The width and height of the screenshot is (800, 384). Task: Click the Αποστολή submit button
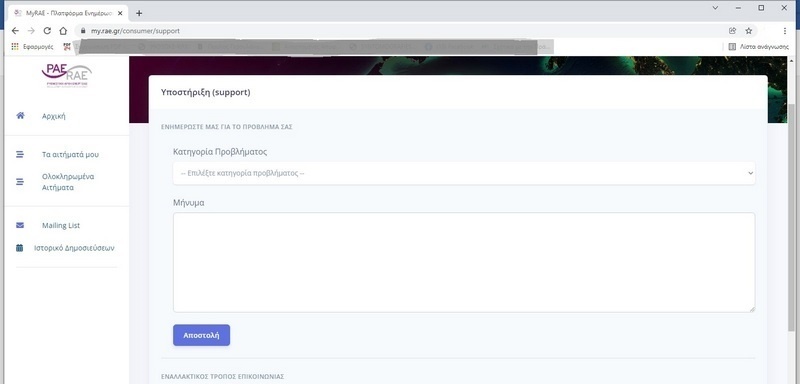[202, 335]
